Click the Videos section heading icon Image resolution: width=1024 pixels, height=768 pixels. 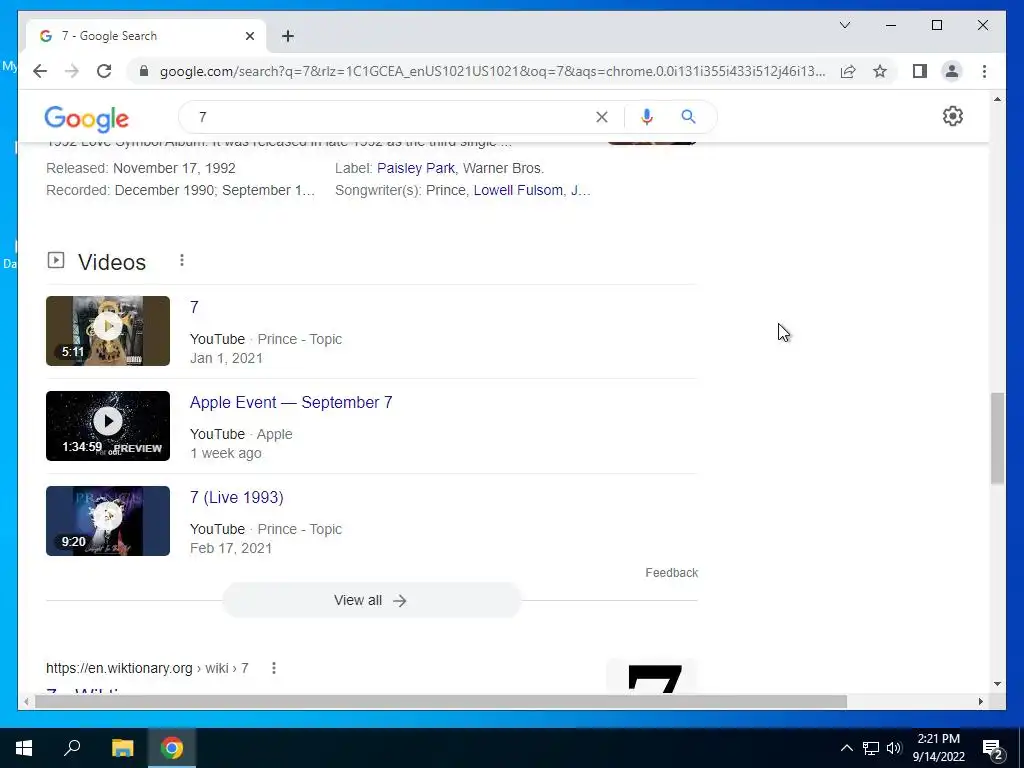pyautogui.click(x=56, y=261)
